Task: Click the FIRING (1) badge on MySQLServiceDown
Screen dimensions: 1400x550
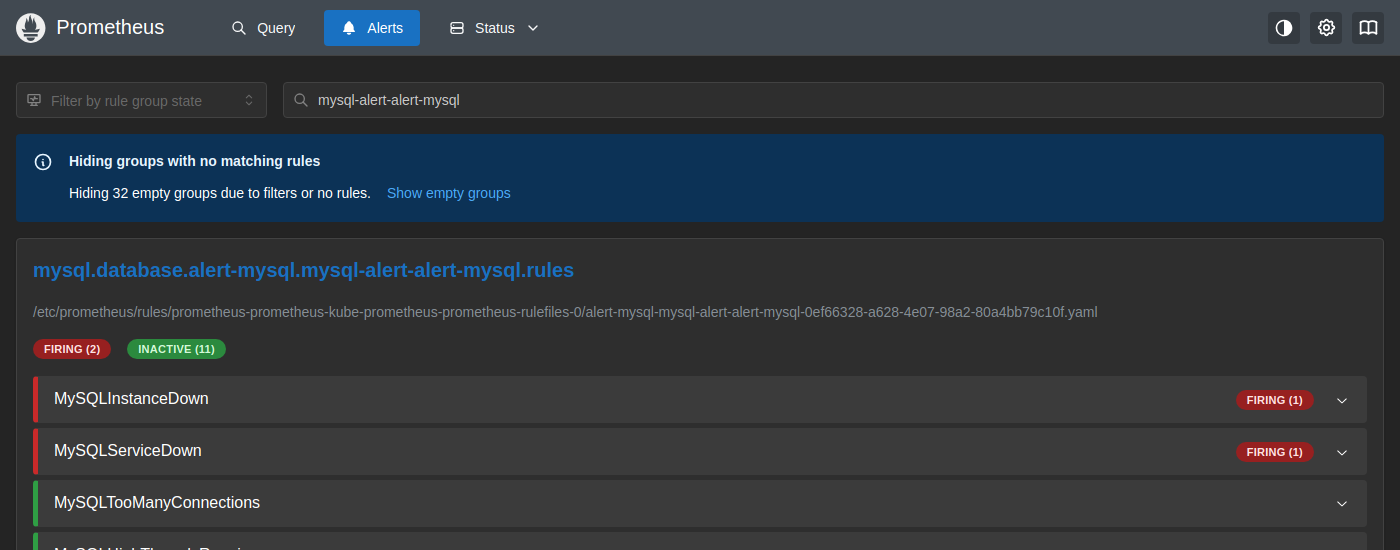Action: 1275,452
